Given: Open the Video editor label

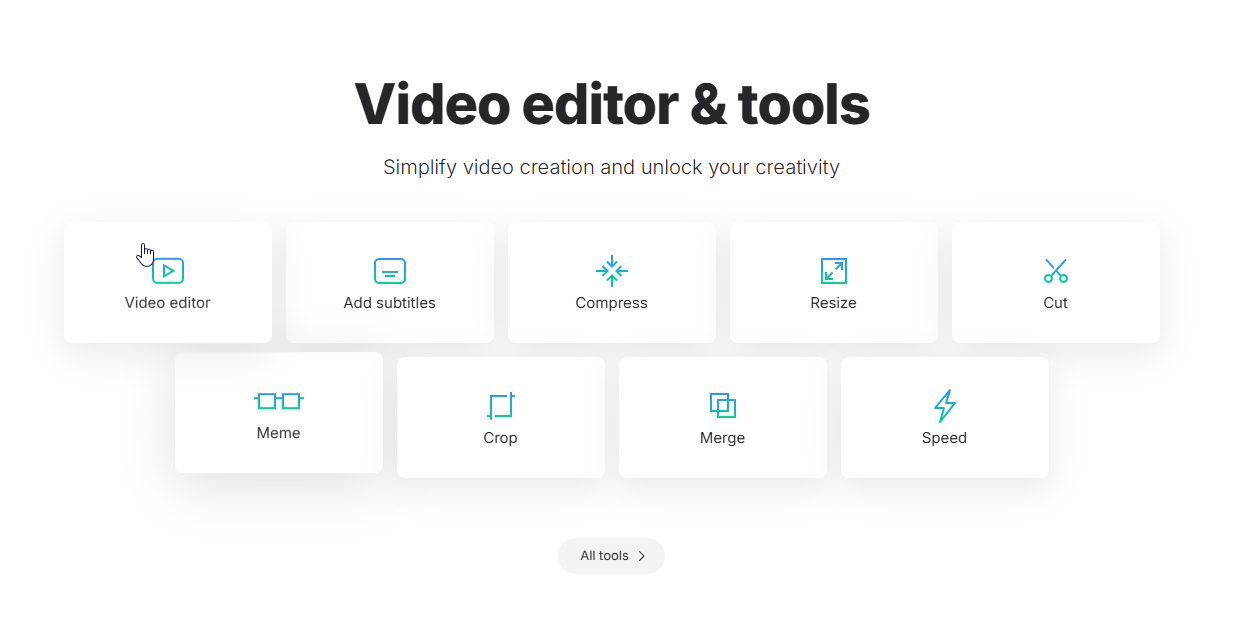Looking at the screenshot, I should click(168, 303).
